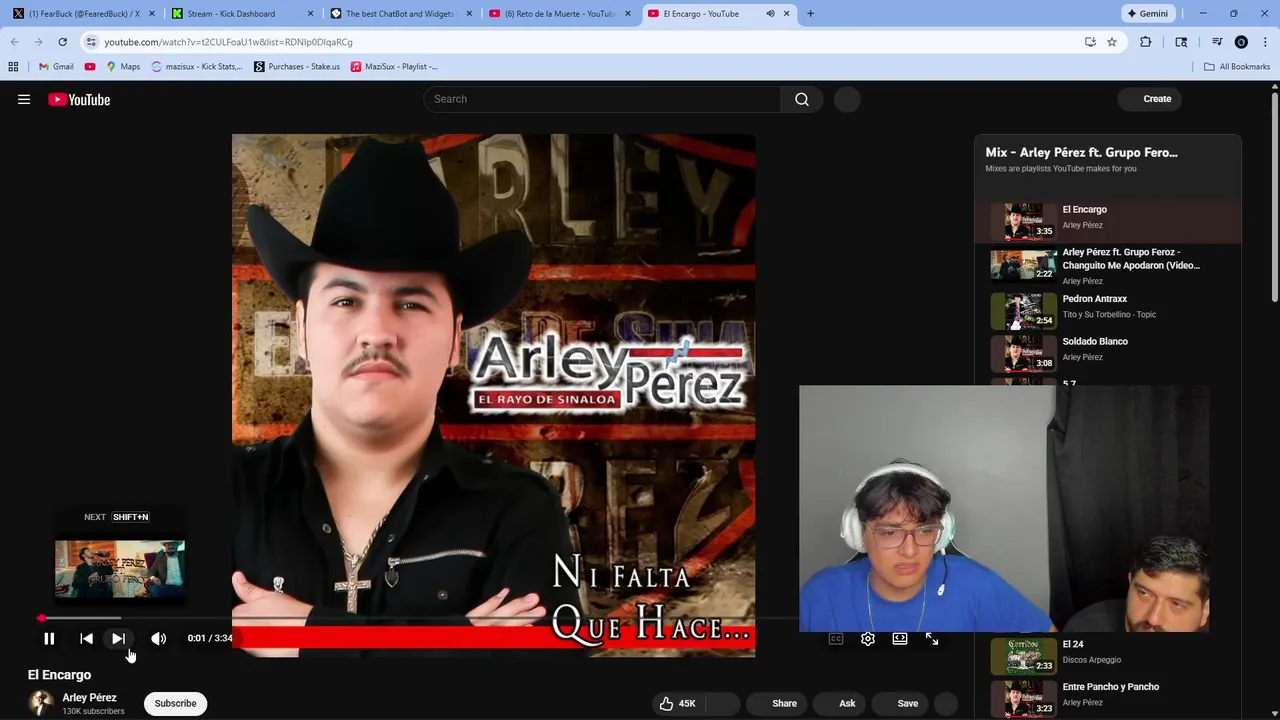The image size is (1280, 720).
Task: Click the Mix - Arley Pérez playlist title
Action: click(x=1081, y=153)
